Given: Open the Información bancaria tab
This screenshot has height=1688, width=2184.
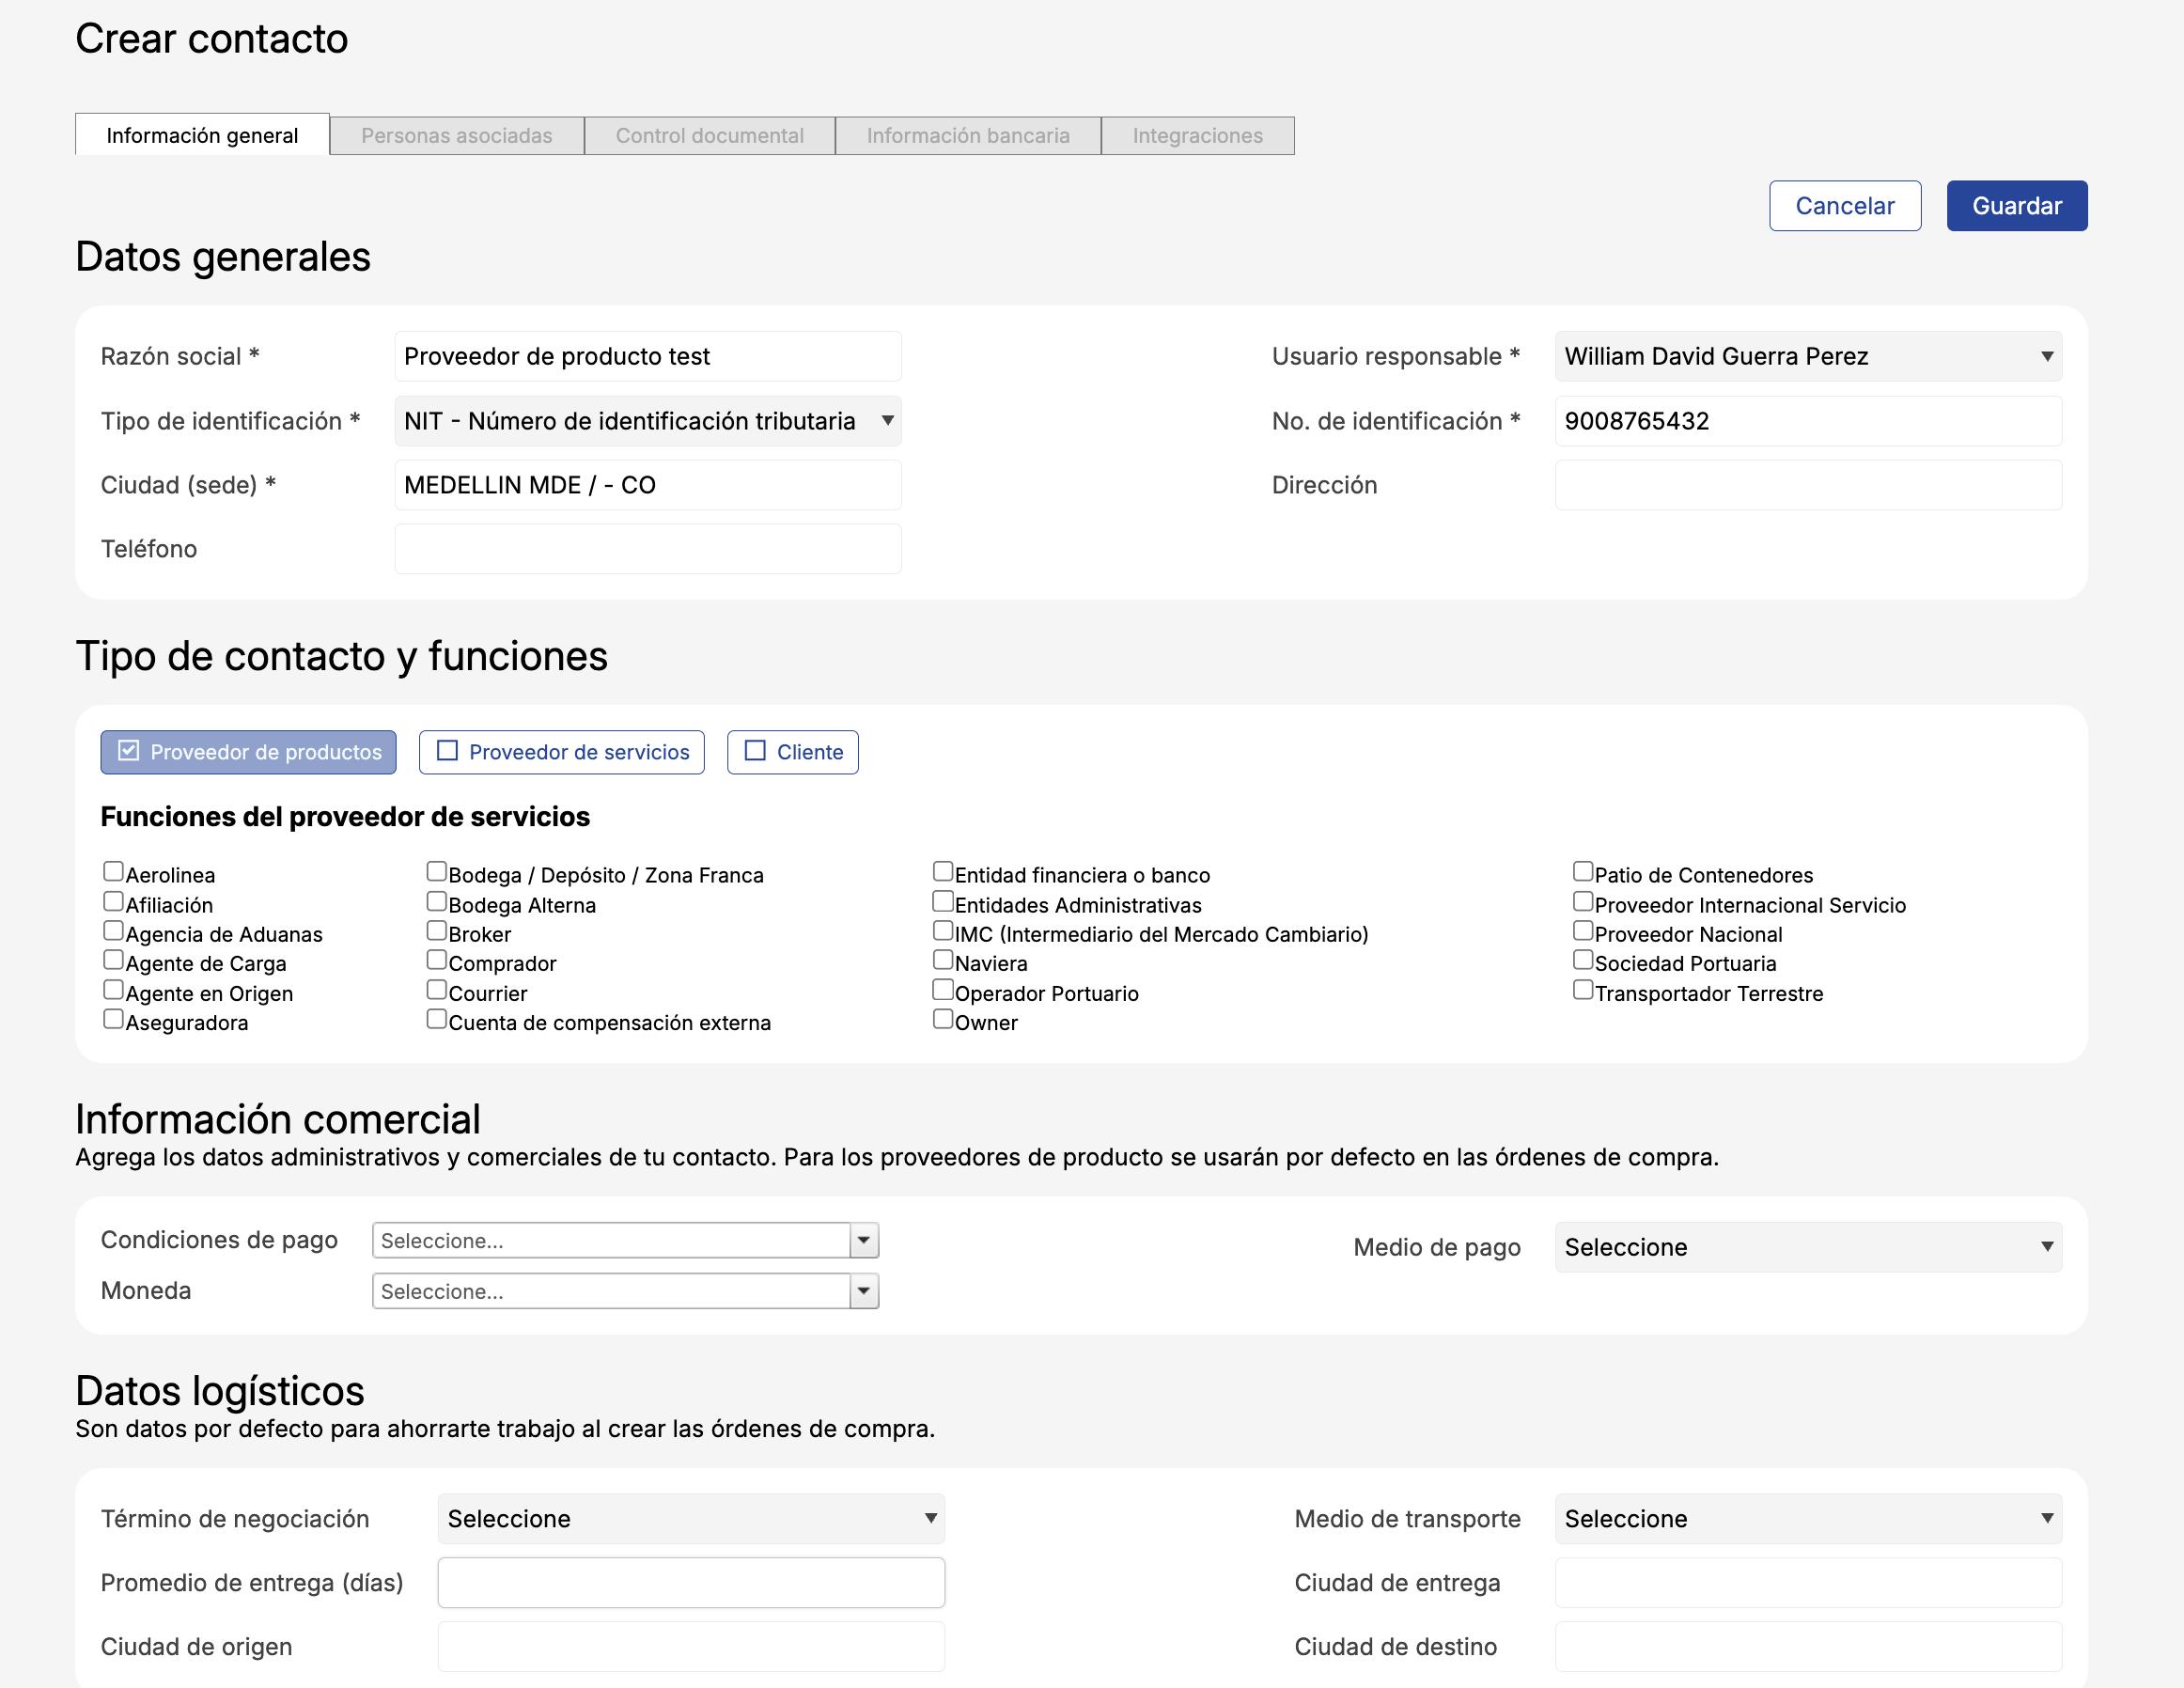Looking at the screenshot, I should pyautogui.click(x=967, y=136).
